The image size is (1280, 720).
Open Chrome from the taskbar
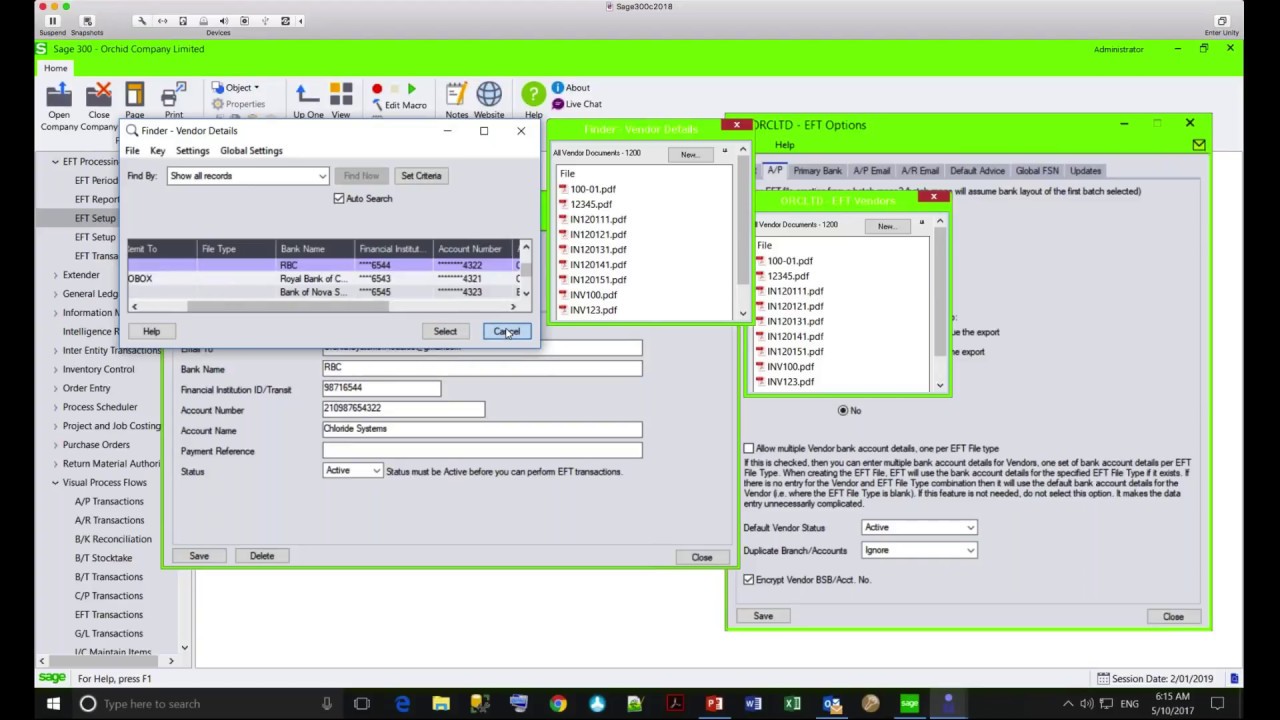coord(558,704)
